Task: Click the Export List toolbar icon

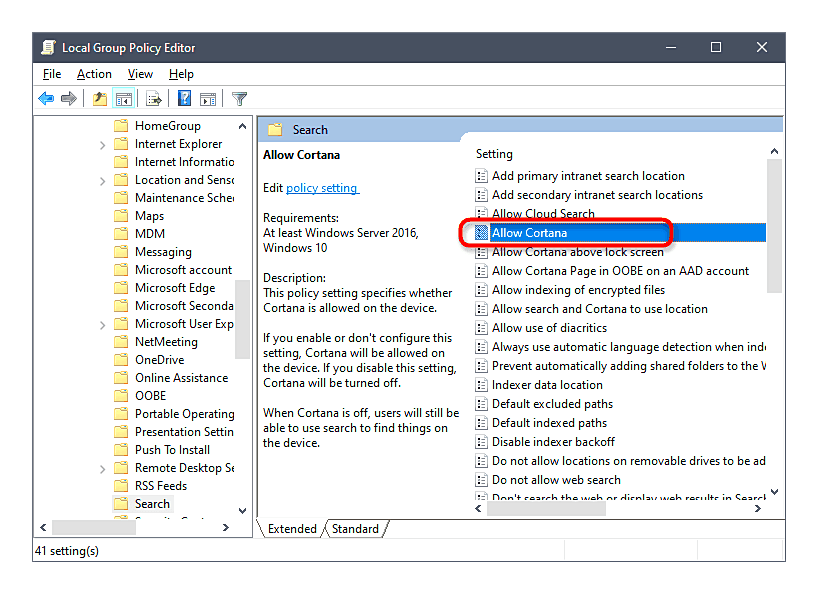Action: [x=154, y=98]
